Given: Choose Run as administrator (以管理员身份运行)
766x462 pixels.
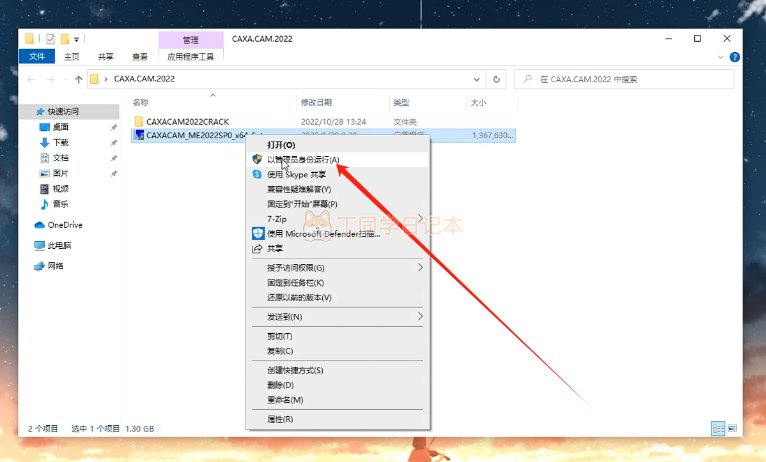Looking at the screenshot, I should coord(338,160).
